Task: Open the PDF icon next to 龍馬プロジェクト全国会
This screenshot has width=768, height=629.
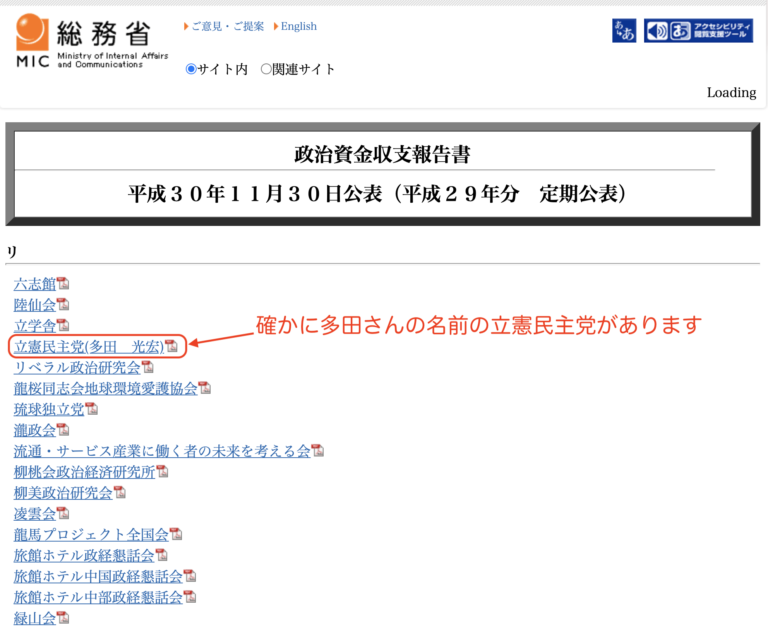Action: point(176,534)
